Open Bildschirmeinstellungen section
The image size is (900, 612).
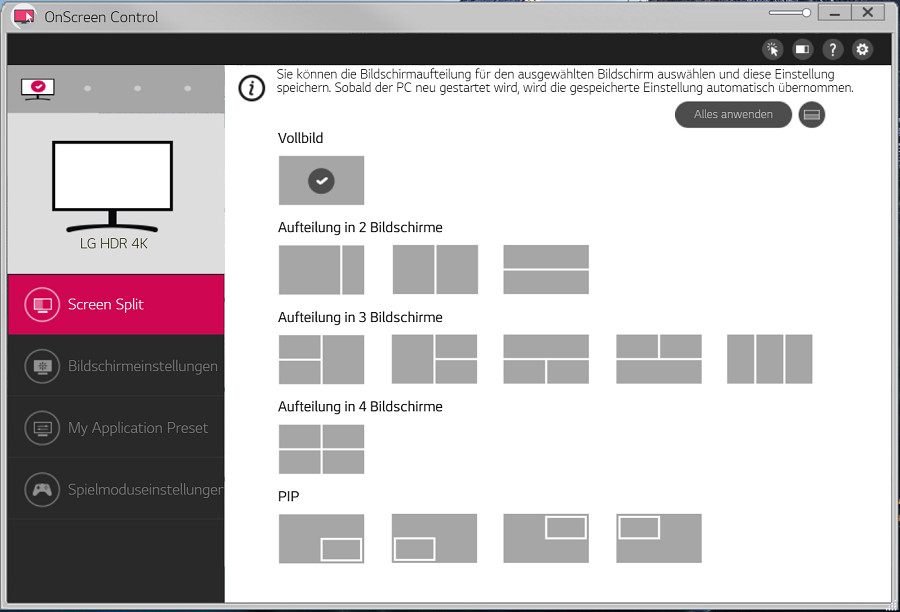[x=115, y=366]
